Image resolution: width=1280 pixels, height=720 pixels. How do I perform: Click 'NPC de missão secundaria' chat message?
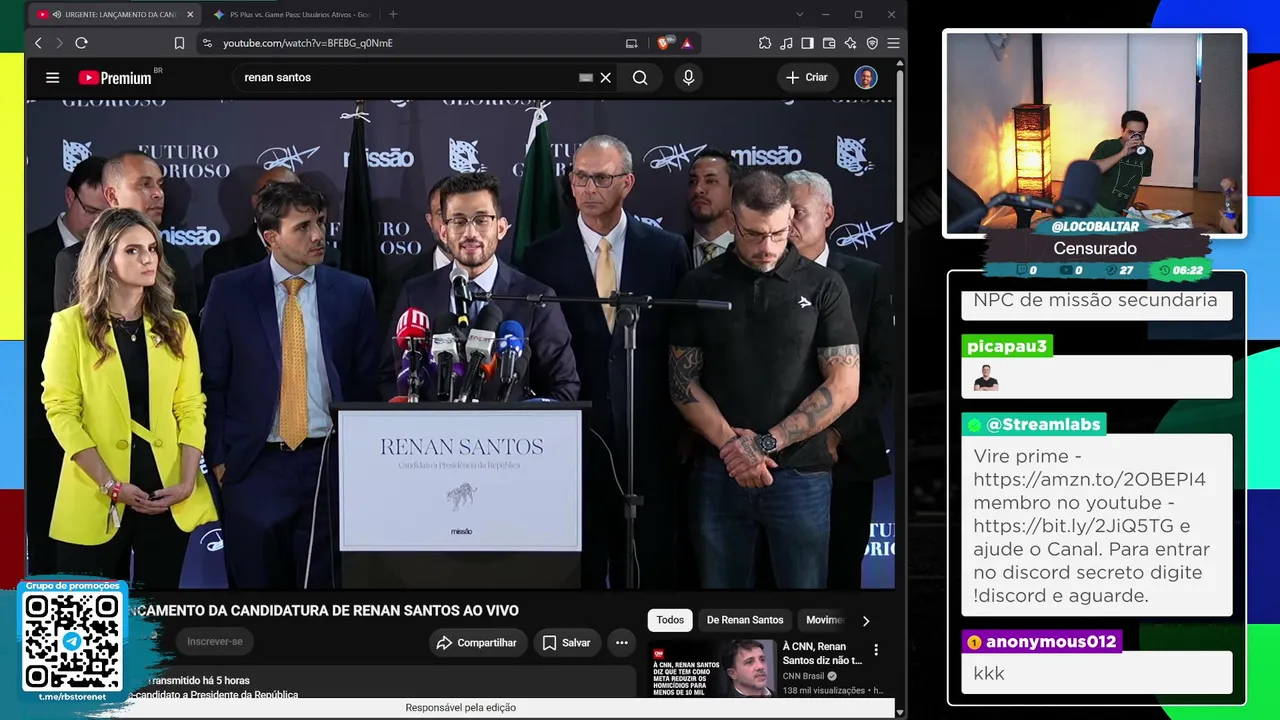[1095, 300]
